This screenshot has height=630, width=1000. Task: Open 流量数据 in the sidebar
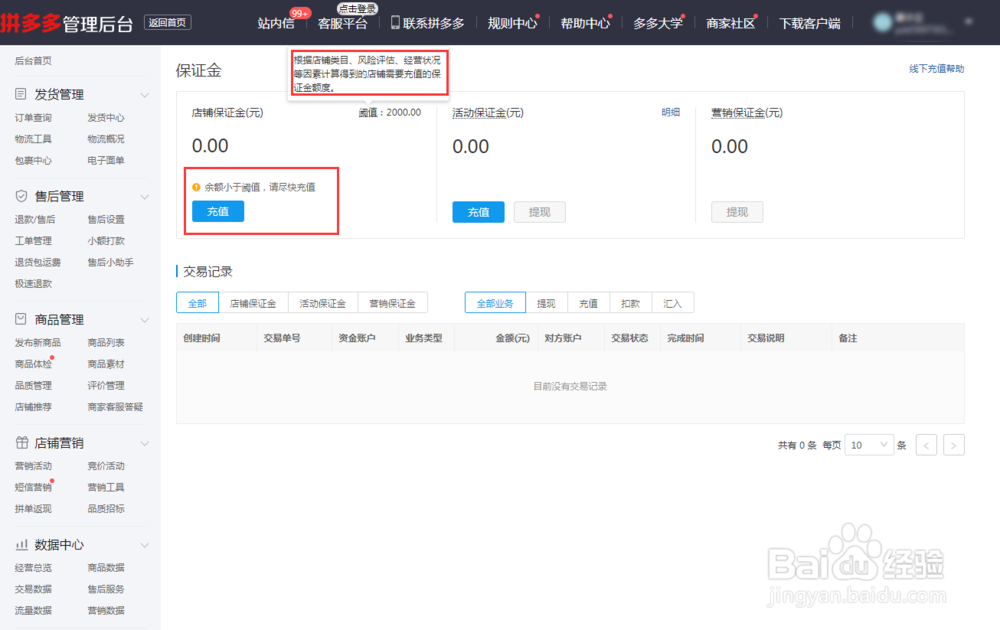pyautogui.click(x=33, y=610)
